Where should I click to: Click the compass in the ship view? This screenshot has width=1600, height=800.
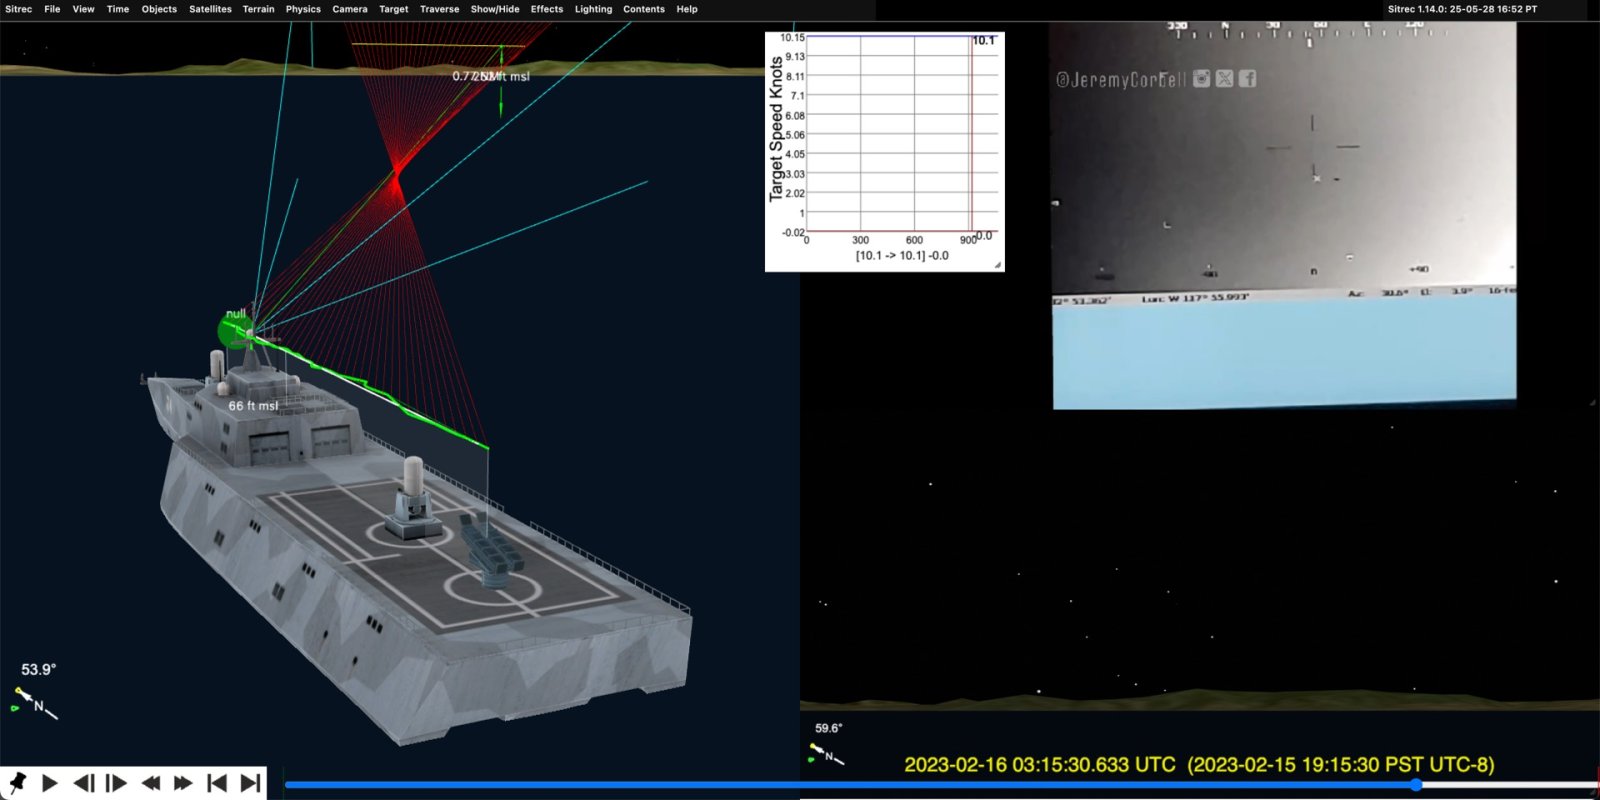tap(36, 701)
